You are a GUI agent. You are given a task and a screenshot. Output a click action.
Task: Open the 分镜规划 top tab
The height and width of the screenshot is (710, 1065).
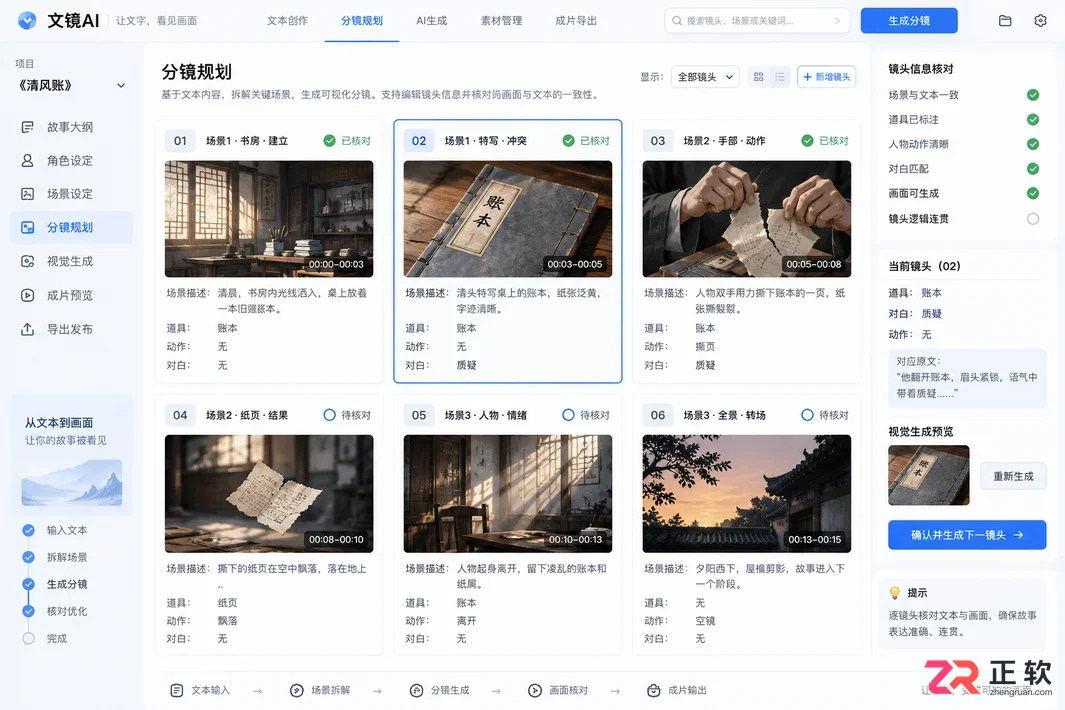pos(361,20)
